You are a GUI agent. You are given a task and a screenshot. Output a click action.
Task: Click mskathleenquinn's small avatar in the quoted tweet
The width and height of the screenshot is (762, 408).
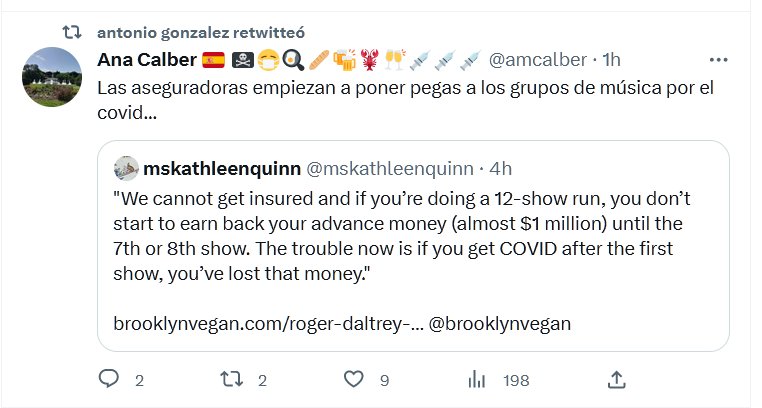tap(125, 166)
